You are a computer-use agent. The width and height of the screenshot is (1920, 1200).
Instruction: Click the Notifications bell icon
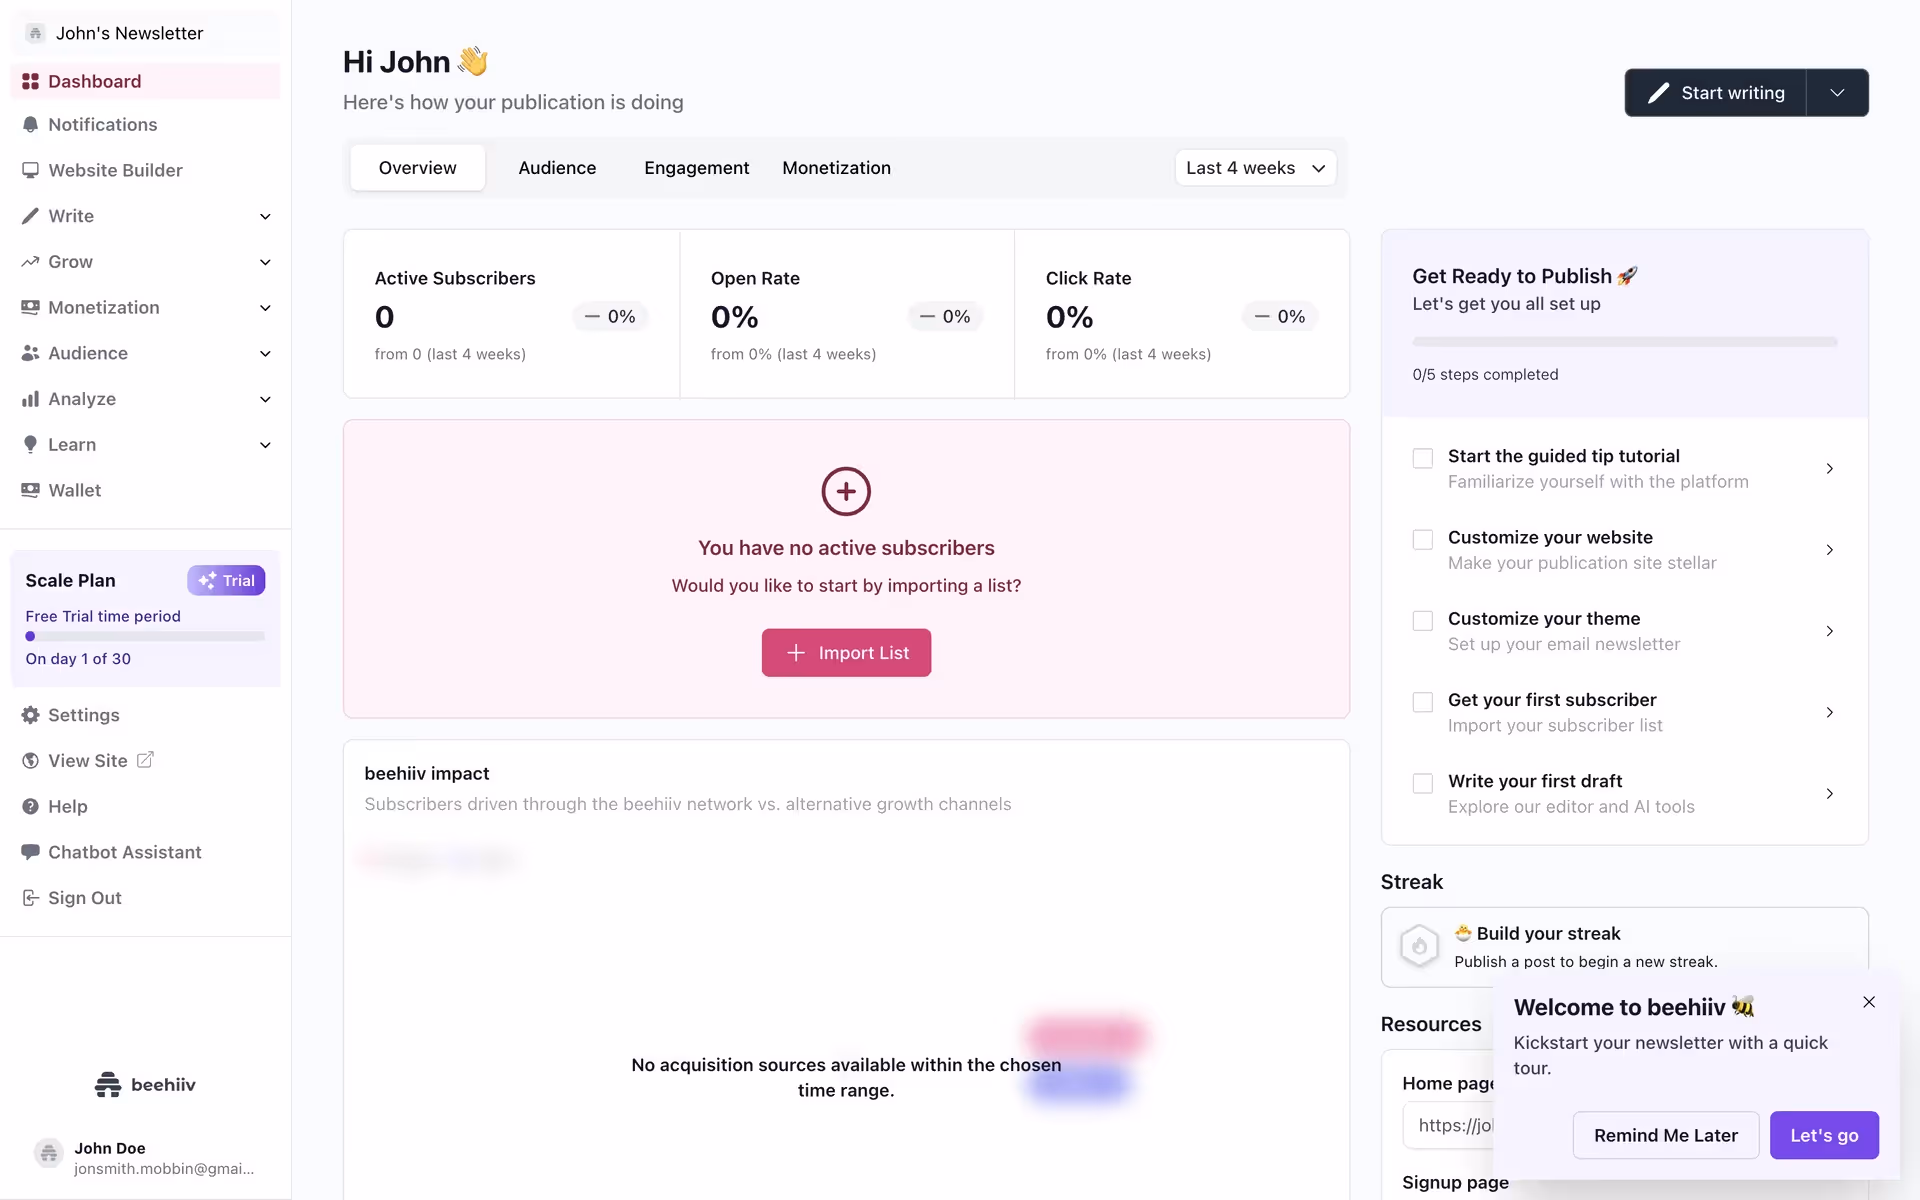30,125
